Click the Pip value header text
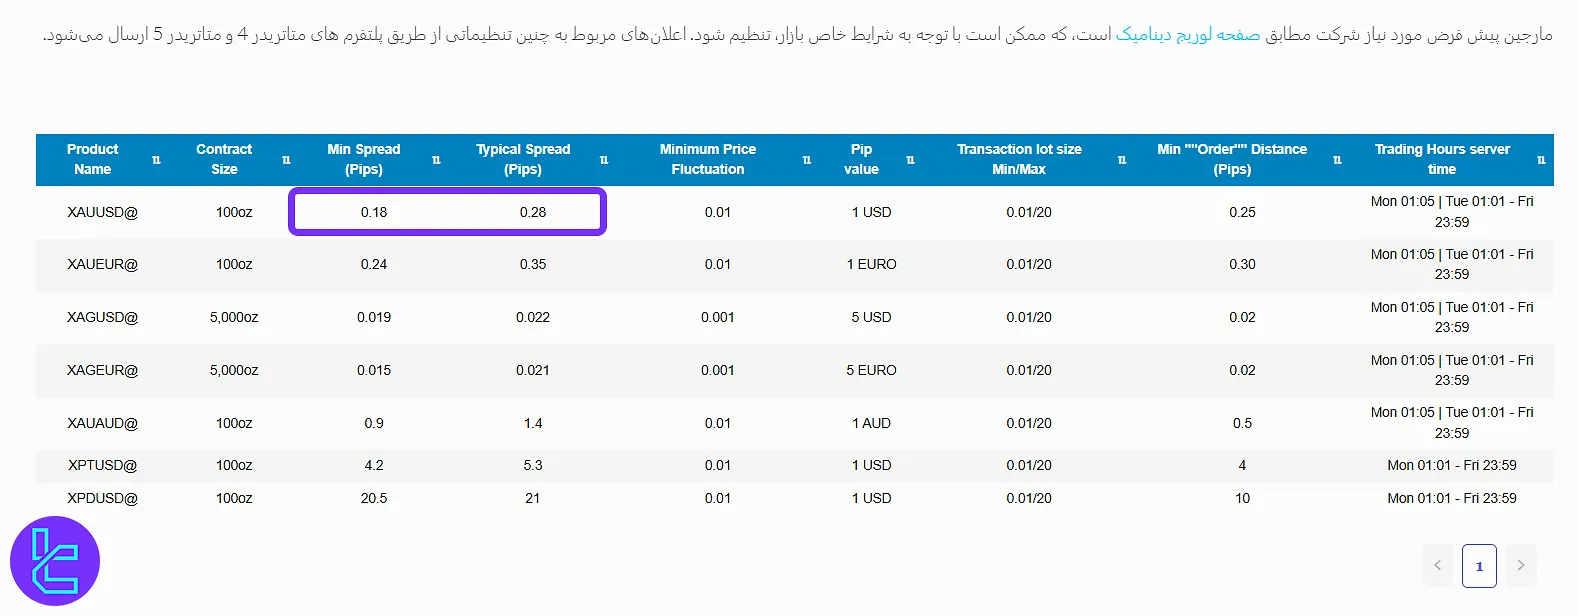 (861, 159)
